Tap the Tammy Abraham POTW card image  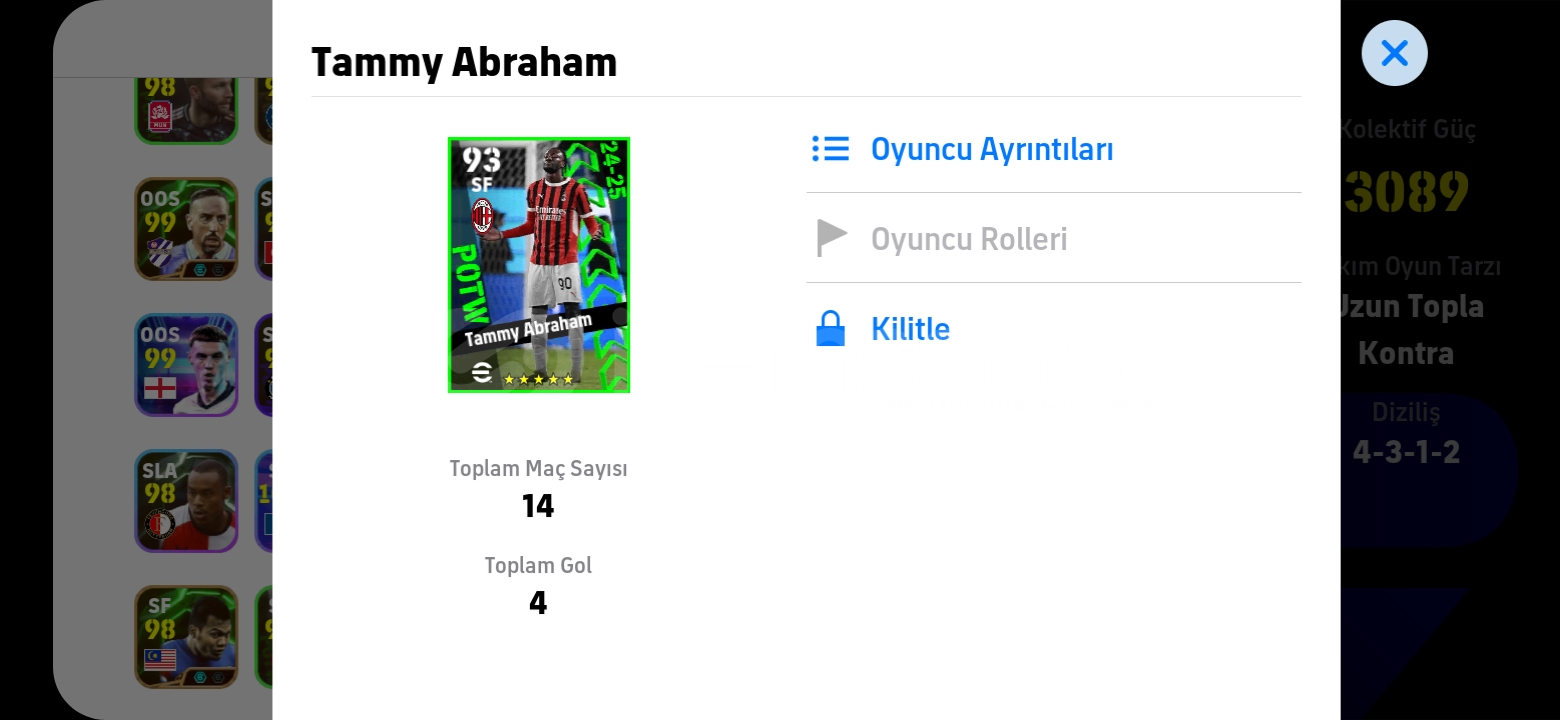point(539,265)
